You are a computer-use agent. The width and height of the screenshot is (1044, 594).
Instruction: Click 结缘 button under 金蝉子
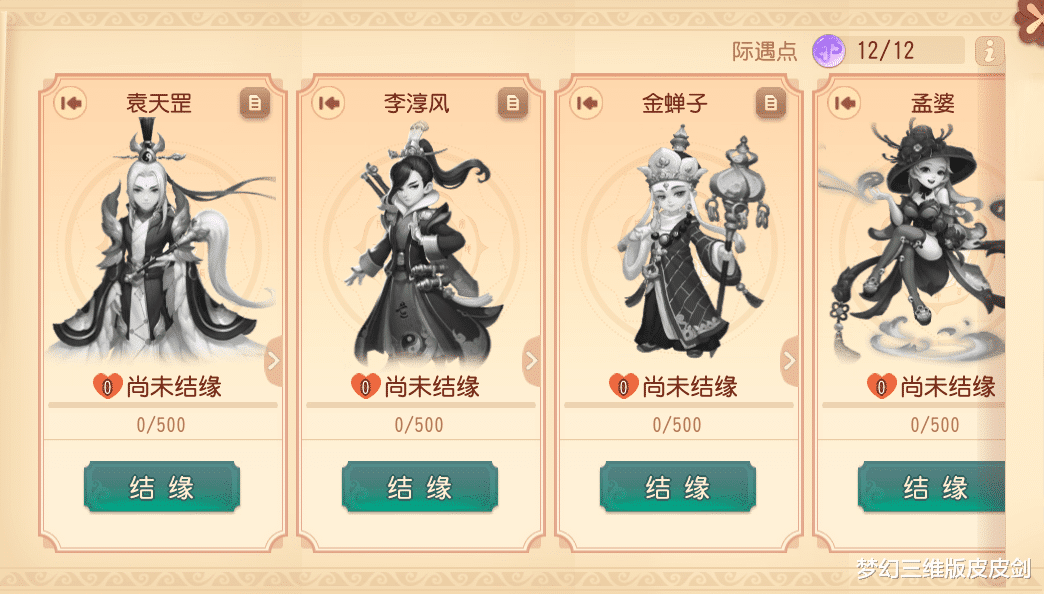pyautogui.click(x=678, y=487)
